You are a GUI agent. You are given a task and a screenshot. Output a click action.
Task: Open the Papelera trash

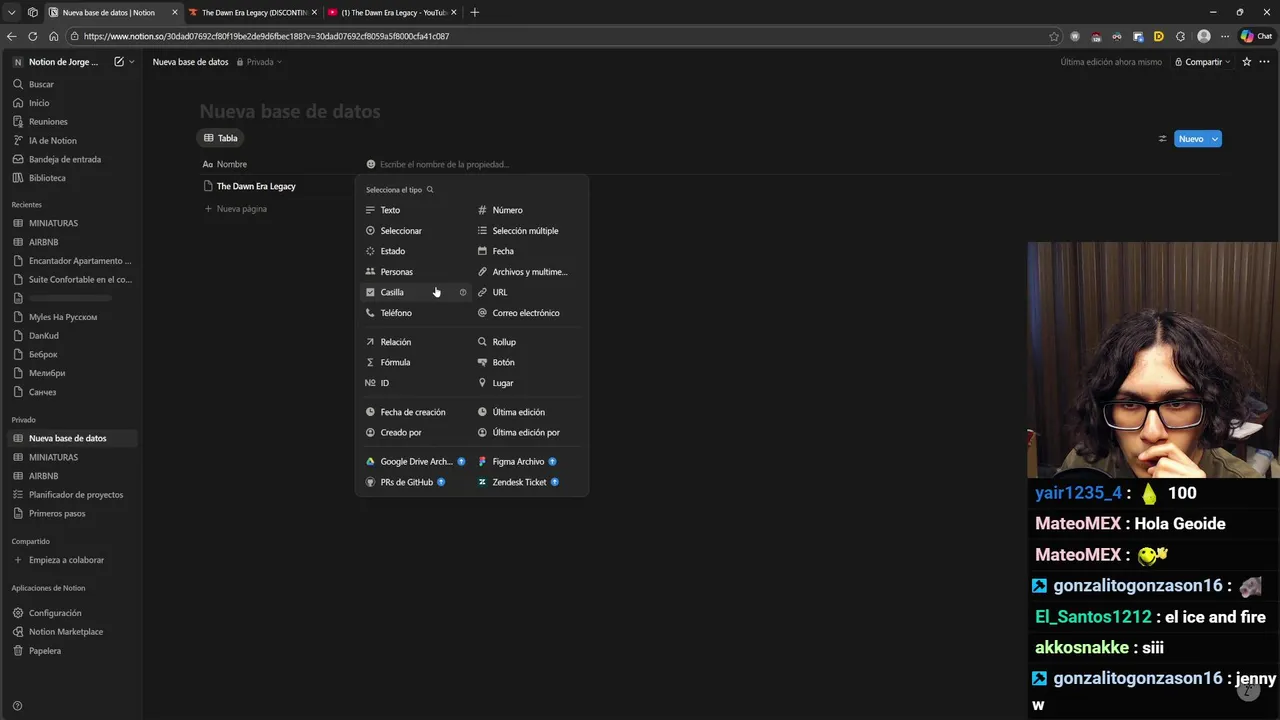pyautogui.click(x=45, y=651)
